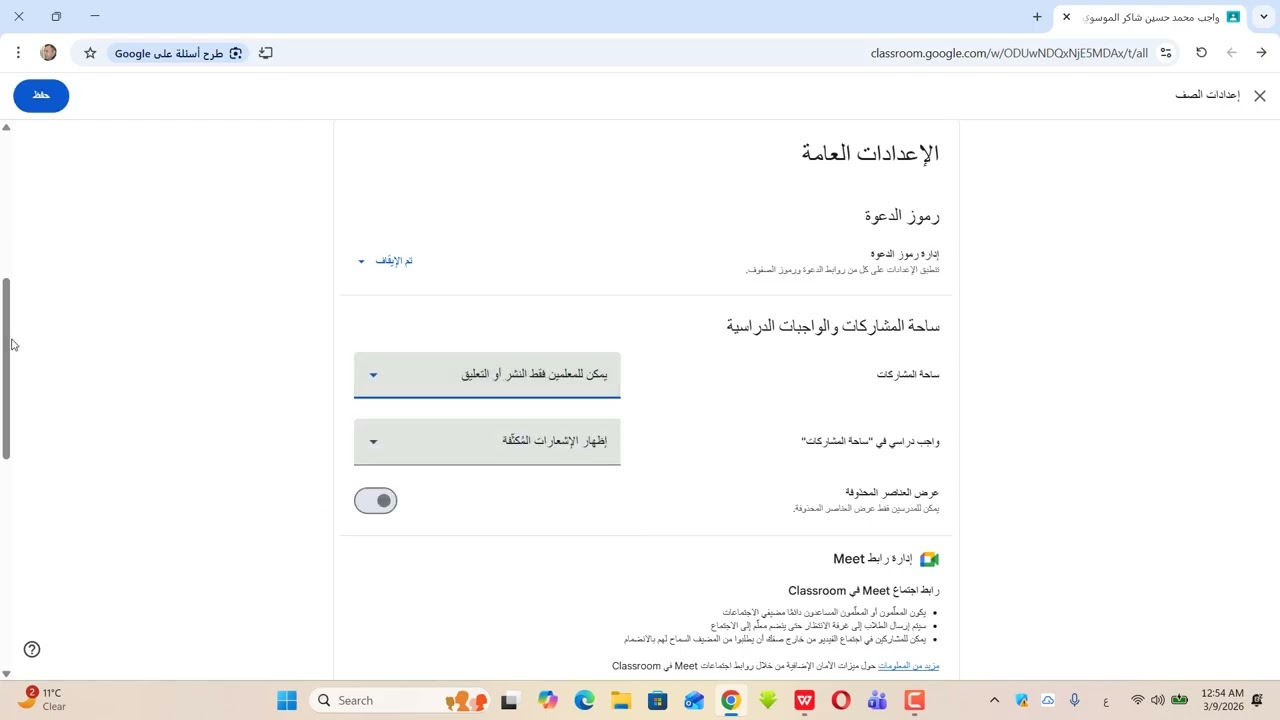Screen dimensions: 1280x720
Task: Open the invite codes management dropdown (تم الإيقاف)
Action: click(386, 261)
